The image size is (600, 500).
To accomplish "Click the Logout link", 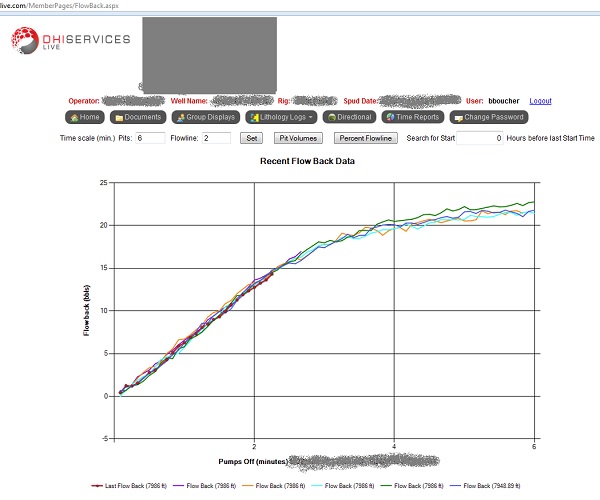I will [x=540, y=101].
